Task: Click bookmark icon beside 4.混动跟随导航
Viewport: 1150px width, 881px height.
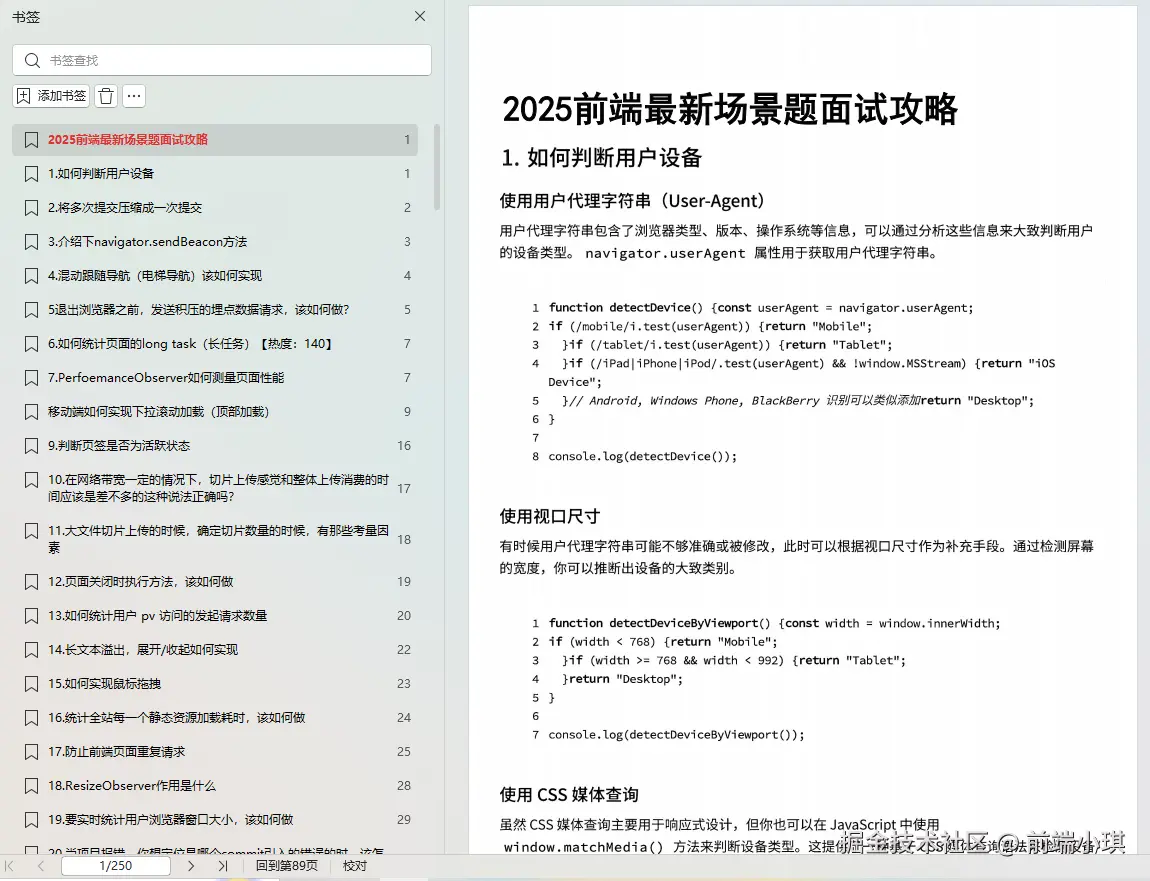Action: (31, 276)
